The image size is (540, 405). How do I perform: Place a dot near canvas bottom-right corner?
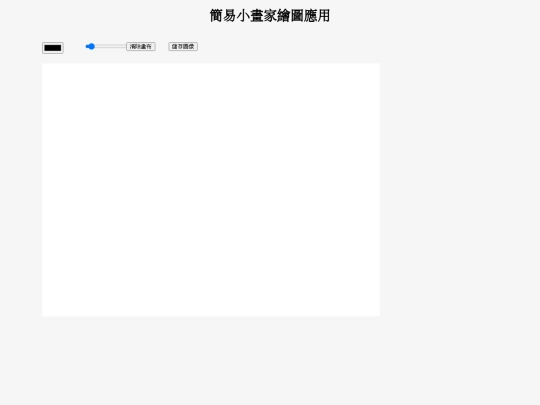click(375, 311)
